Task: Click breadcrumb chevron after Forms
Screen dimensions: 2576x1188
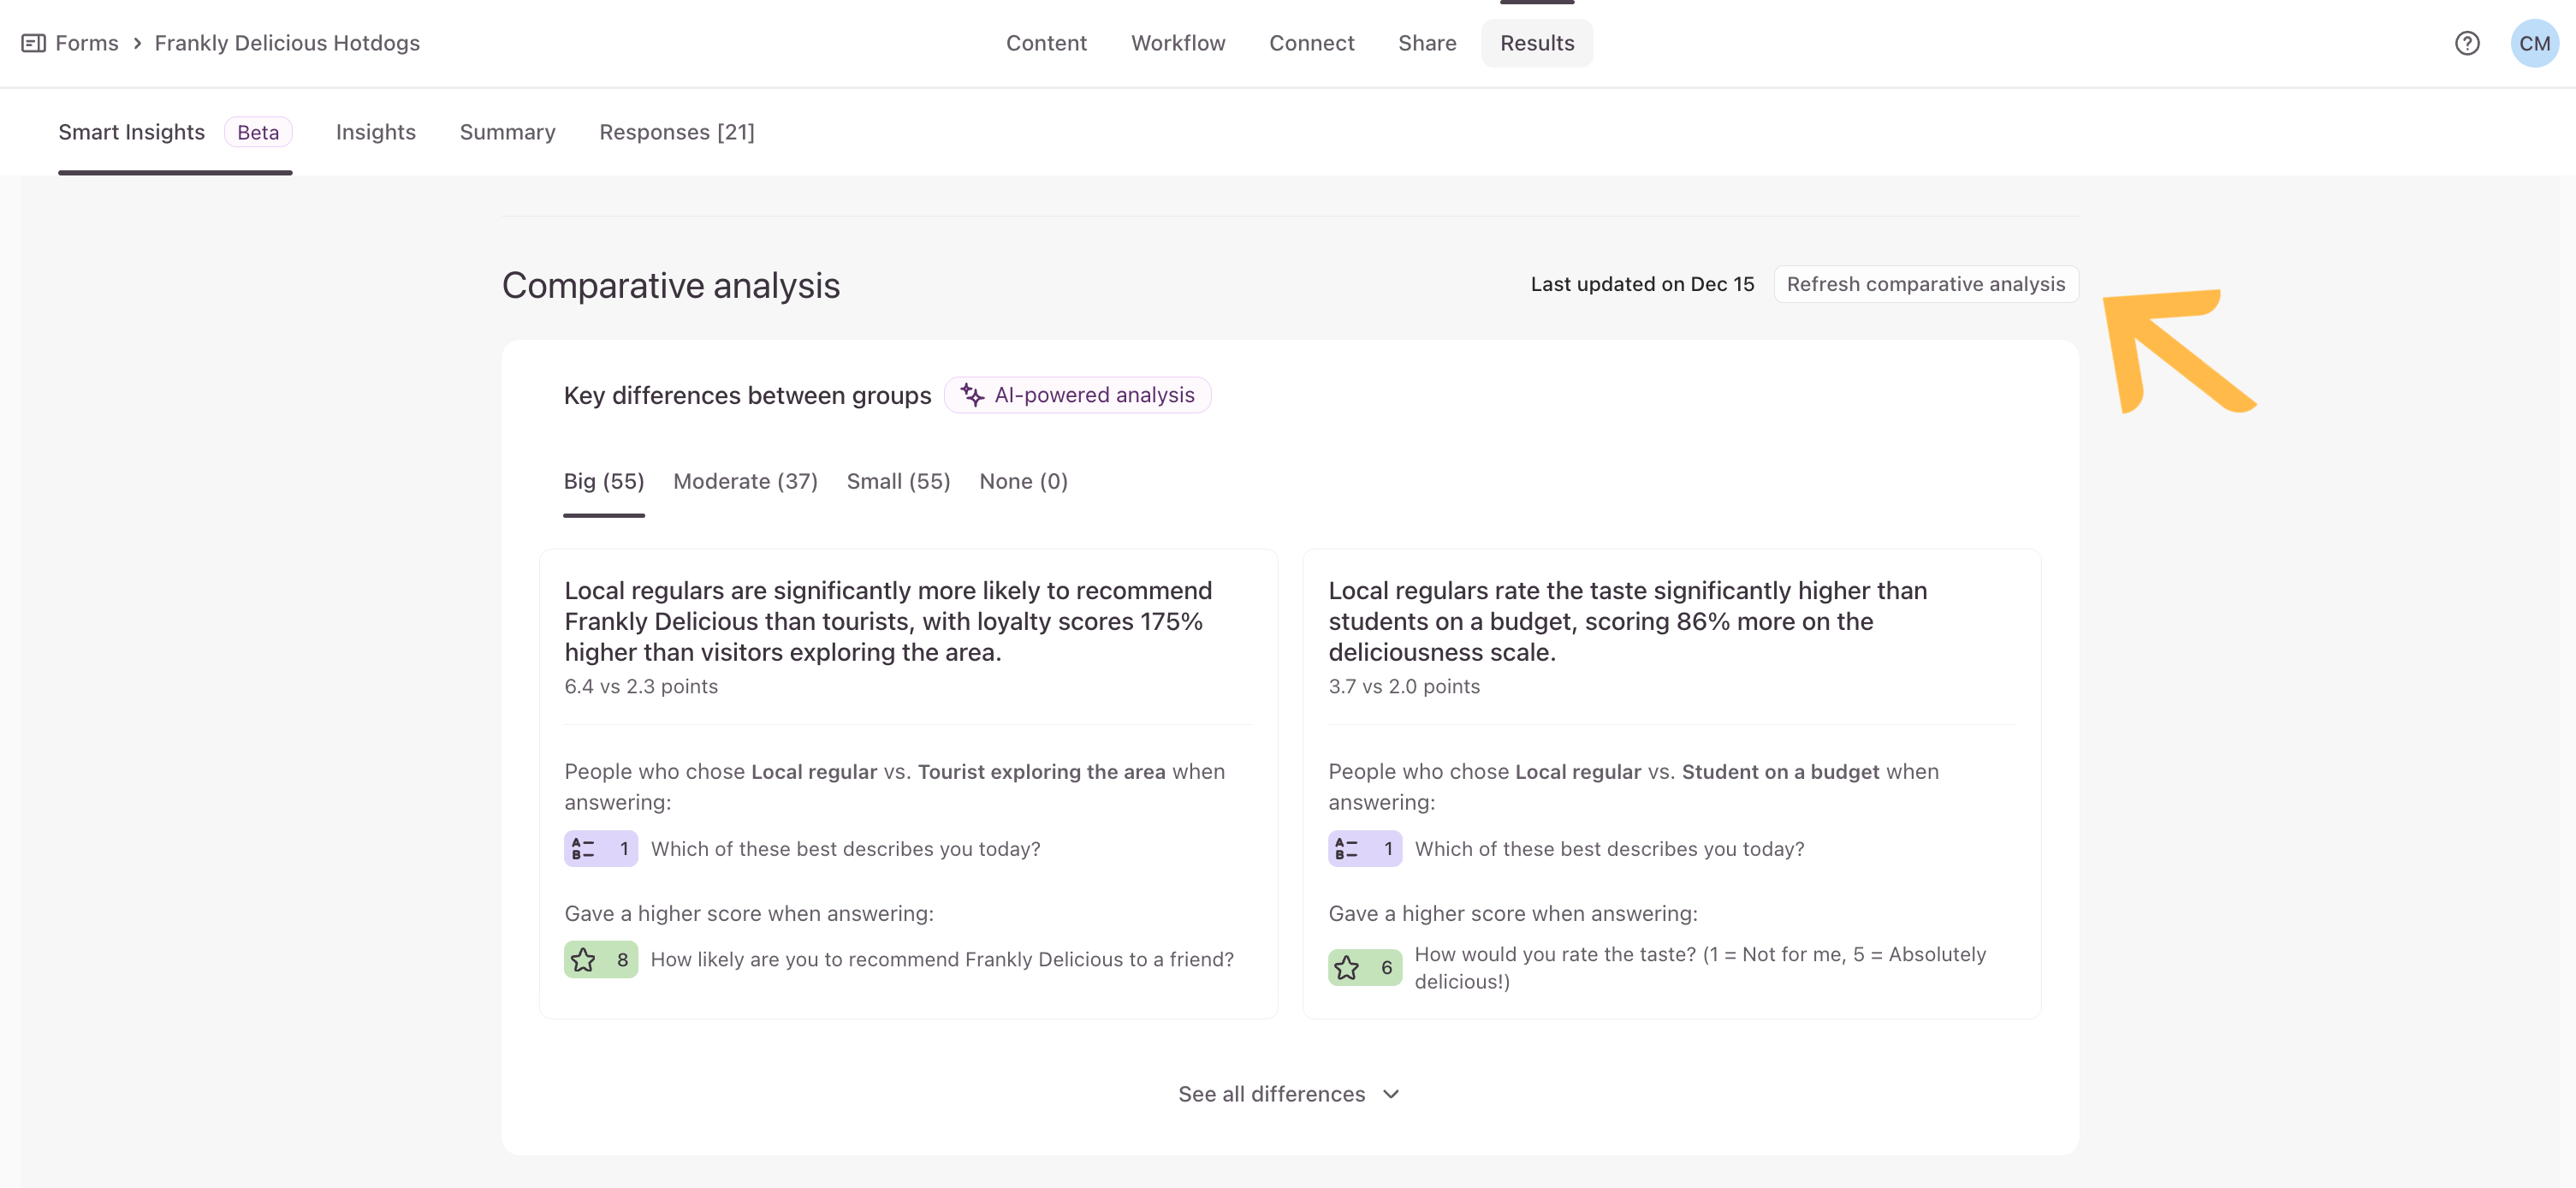Action: click(137, 43)
